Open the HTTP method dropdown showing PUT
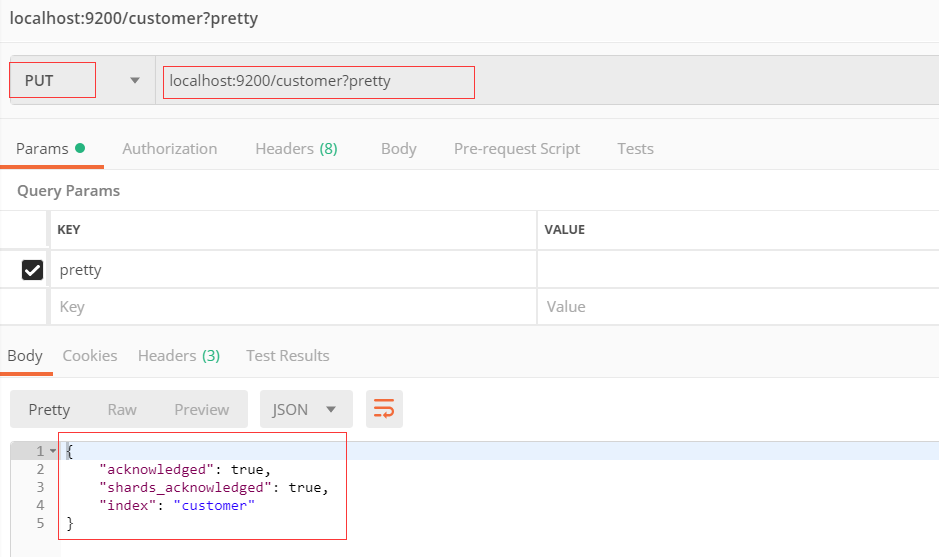Image resolution: width=939 pixels, height=557 pixels. (x=81, y=80)
